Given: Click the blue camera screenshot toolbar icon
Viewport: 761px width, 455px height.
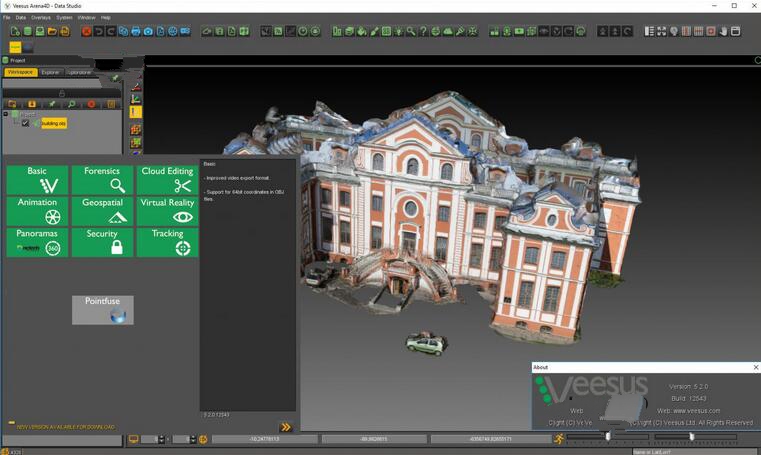Looking at the screenshot, I should (x=148, y=32).
